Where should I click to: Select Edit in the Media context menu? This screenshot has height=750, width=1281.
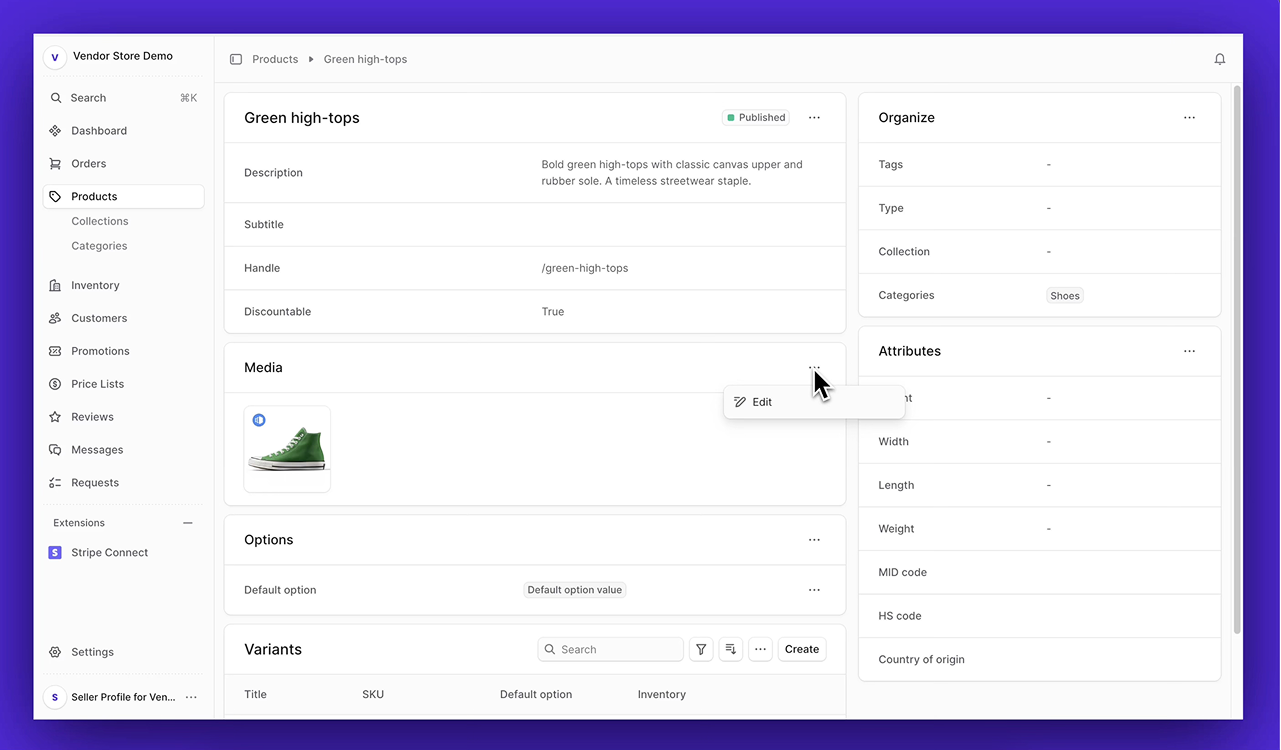click(760, 401)
